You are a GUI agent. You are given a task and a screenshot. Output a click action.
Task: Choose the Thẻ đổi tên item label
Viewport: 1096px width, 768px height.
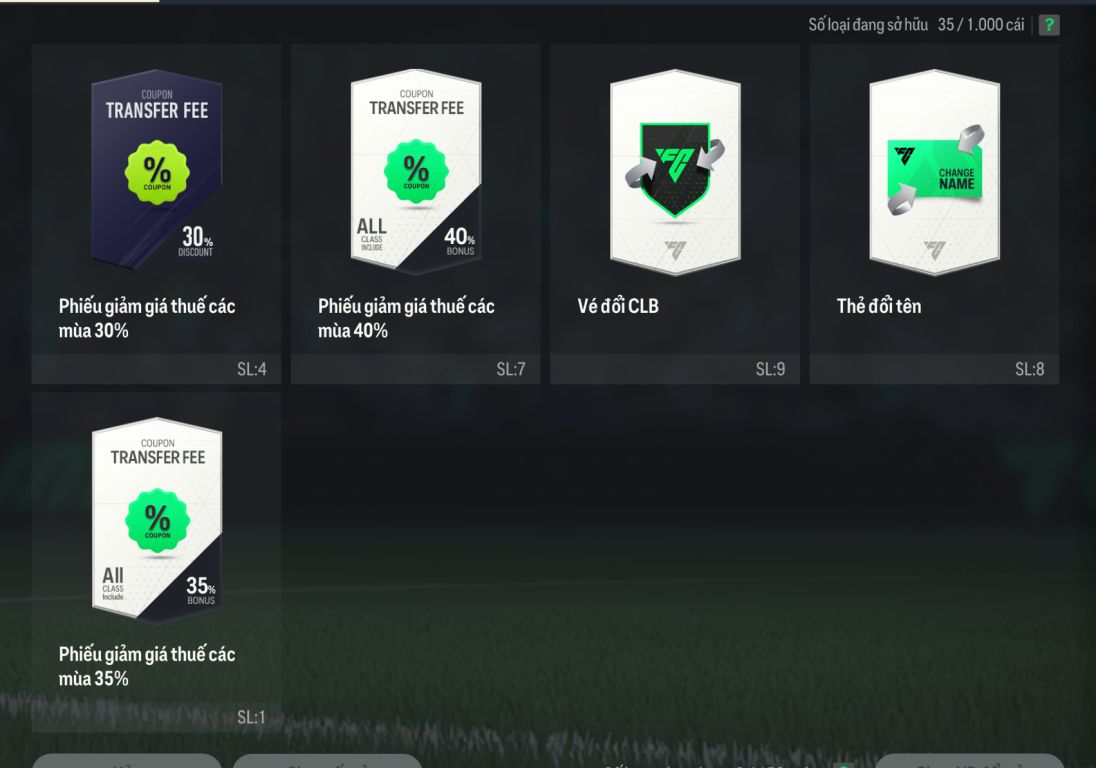879,306
